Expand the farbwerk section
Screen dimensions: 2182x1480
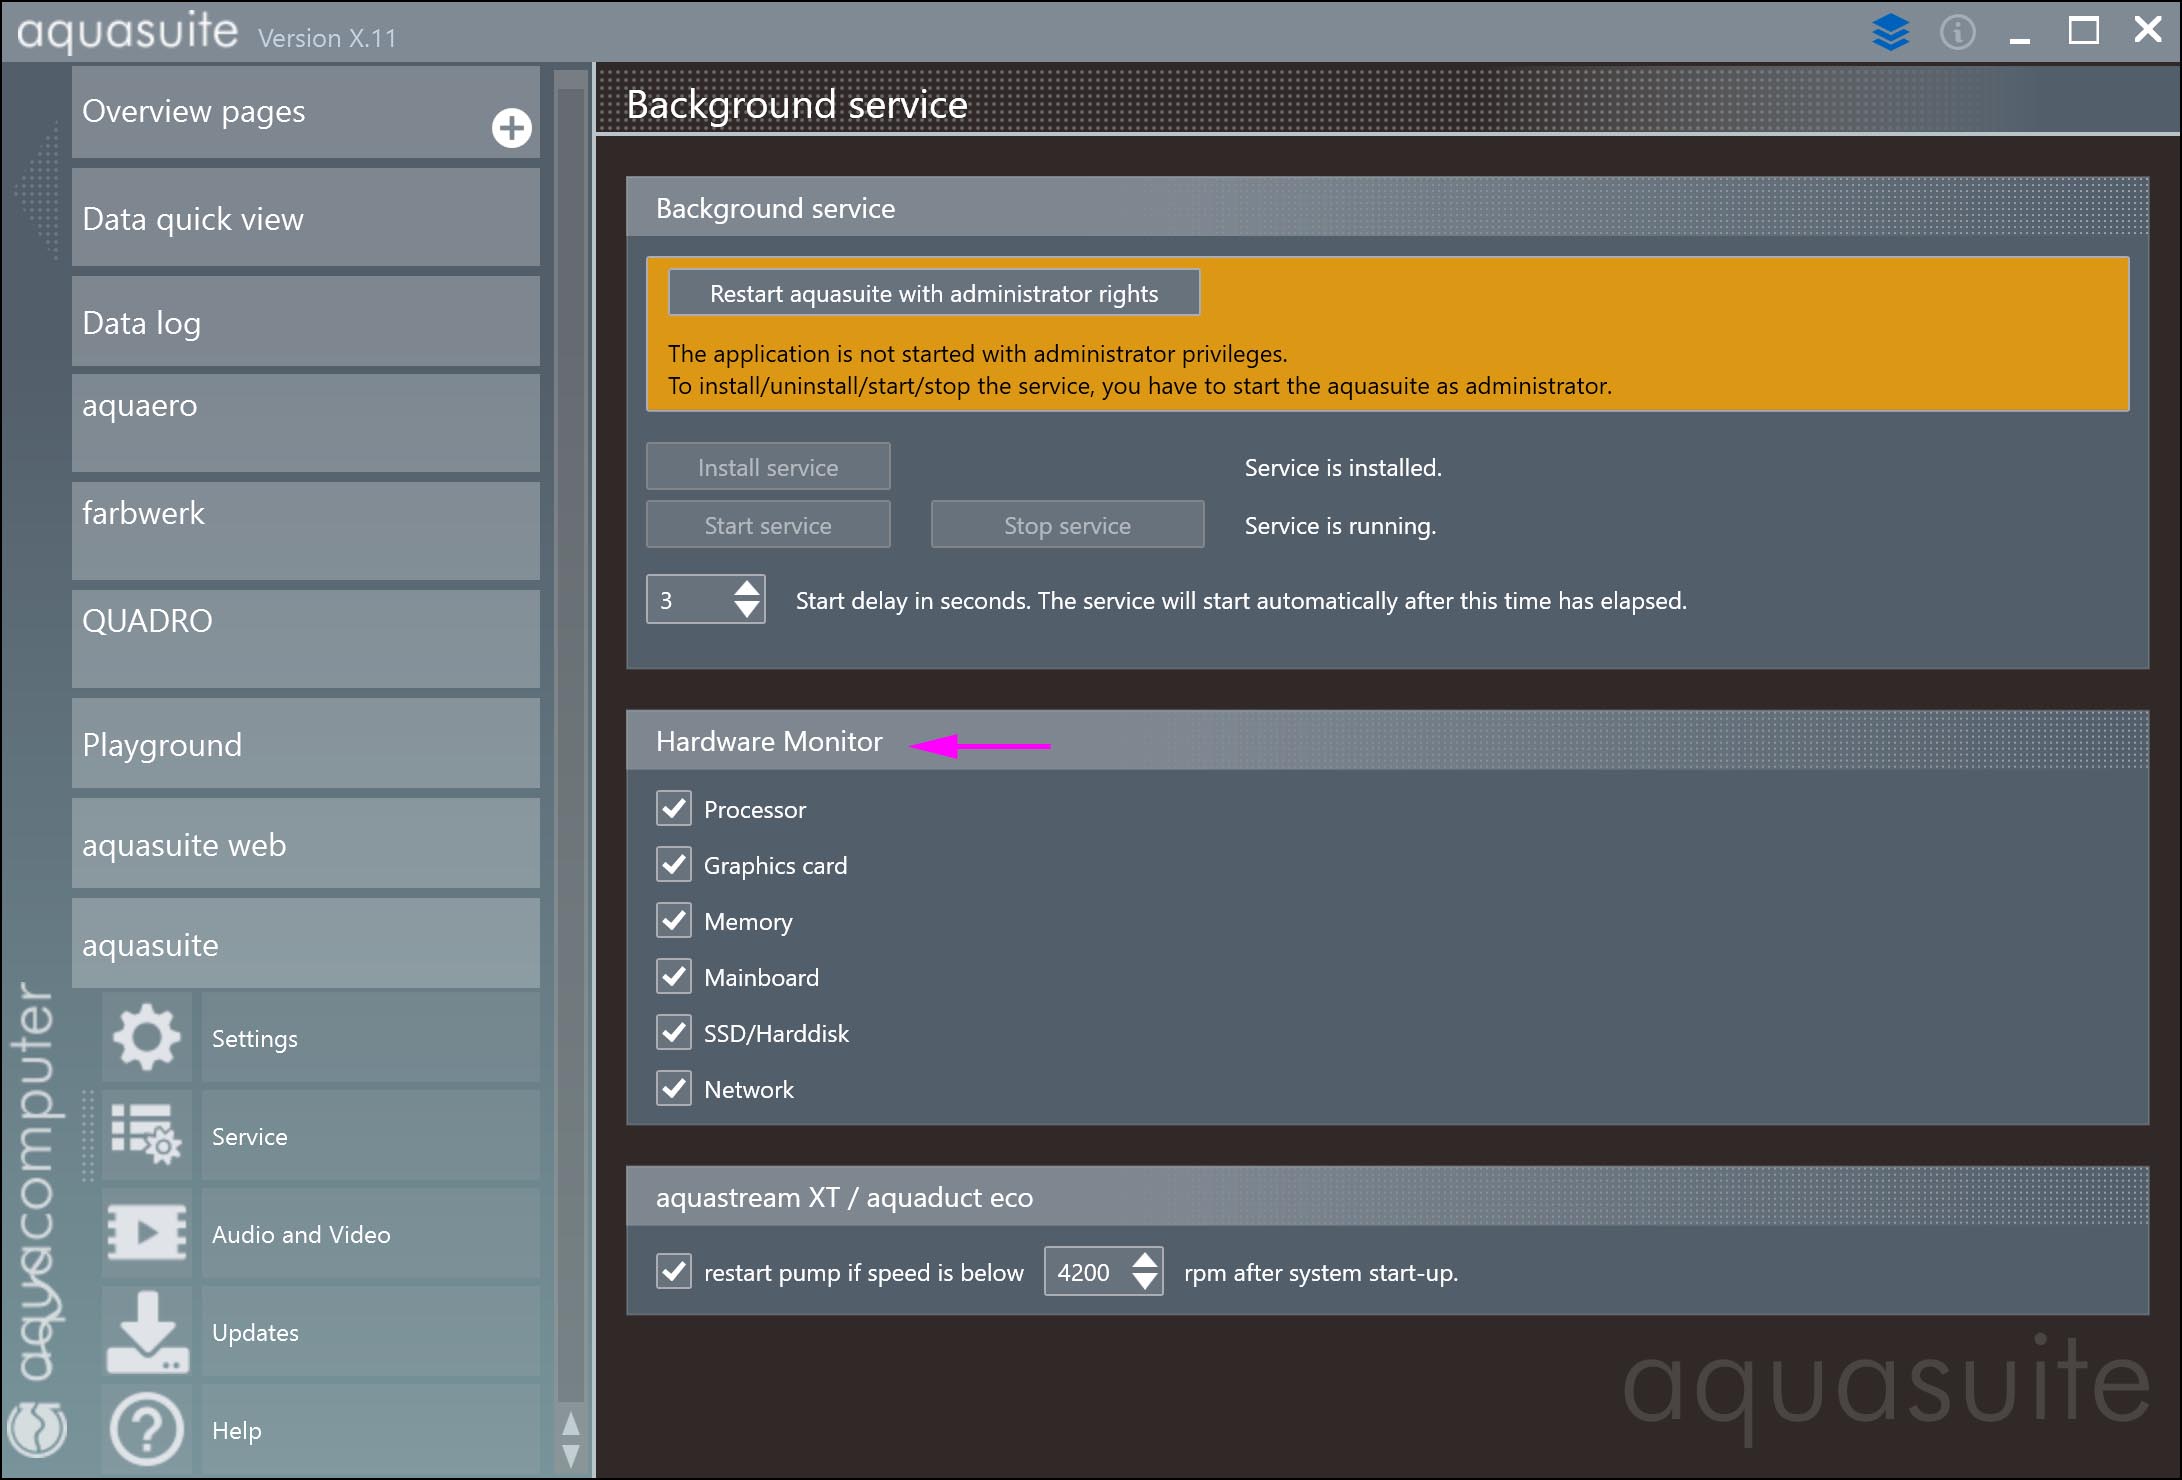pos(306,531)
